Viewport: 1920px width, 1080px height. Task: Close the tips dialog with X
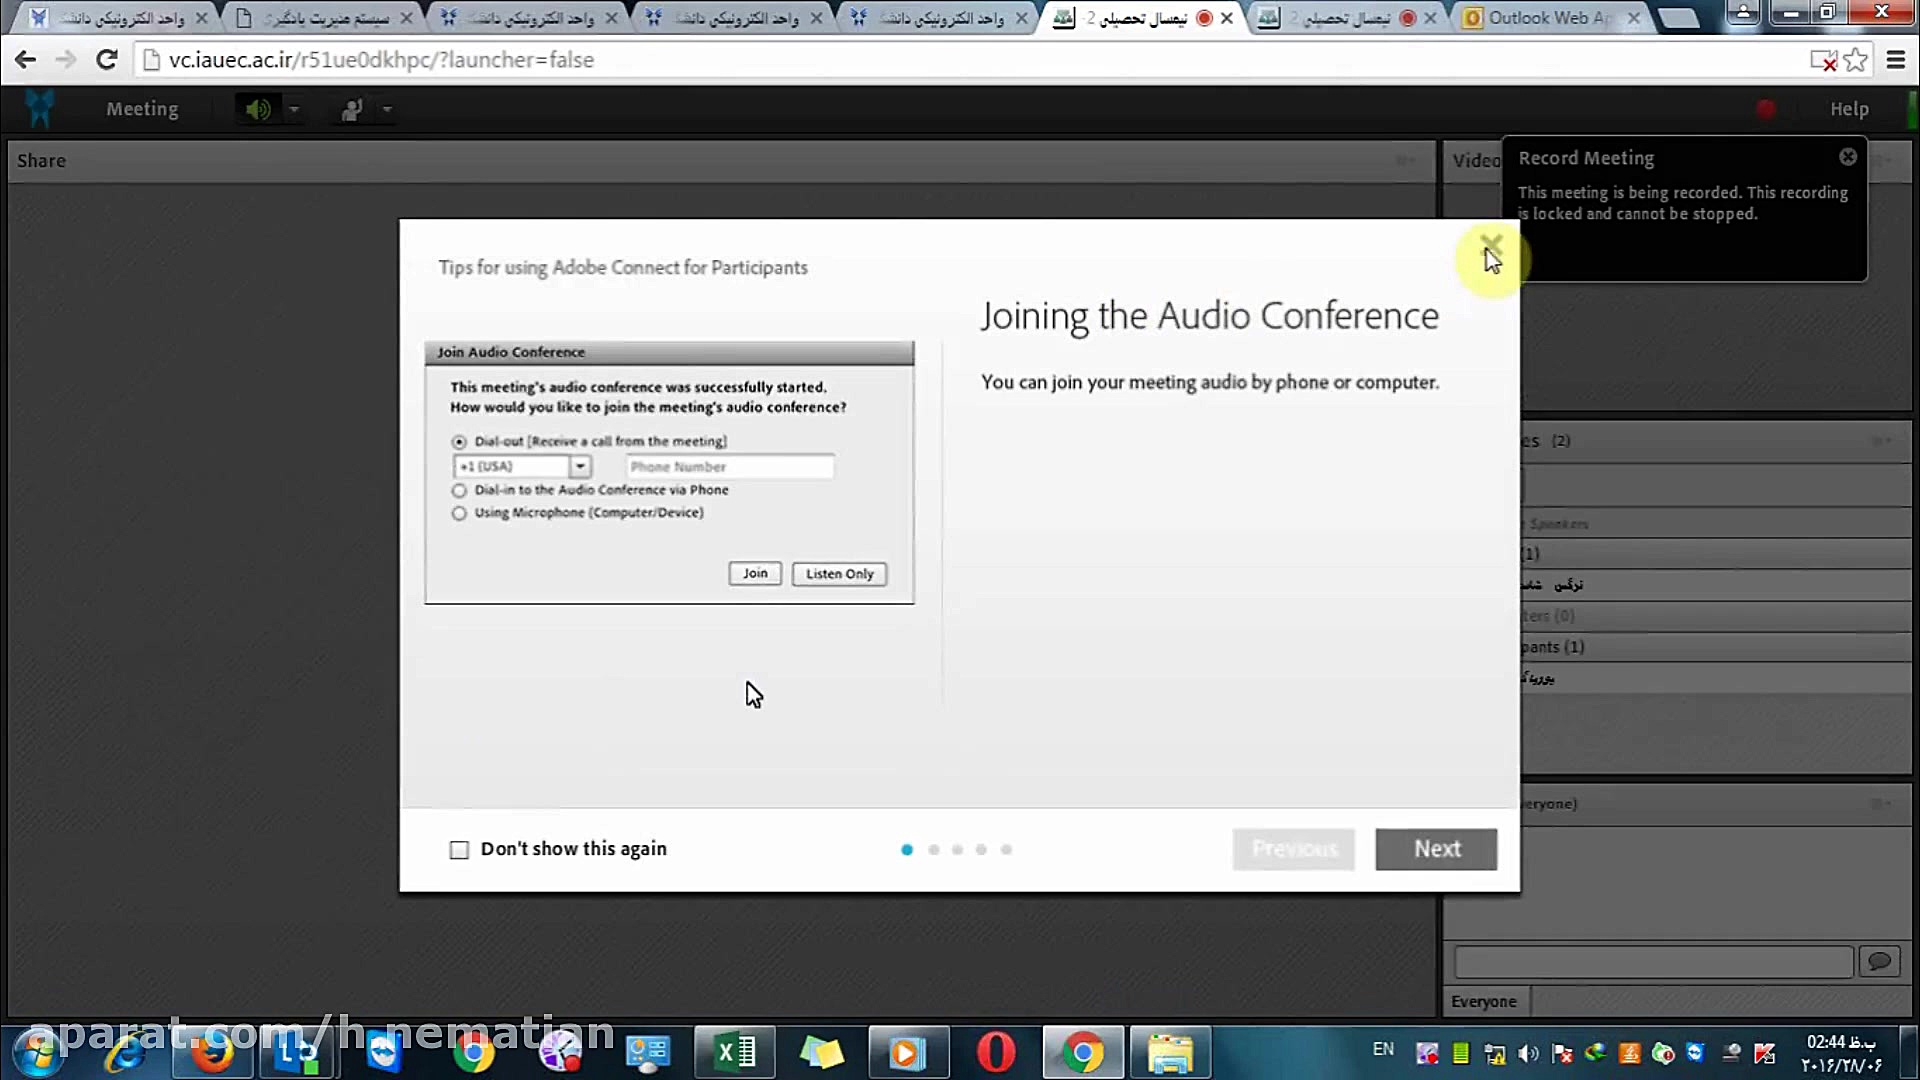(x=1491, y=244)
